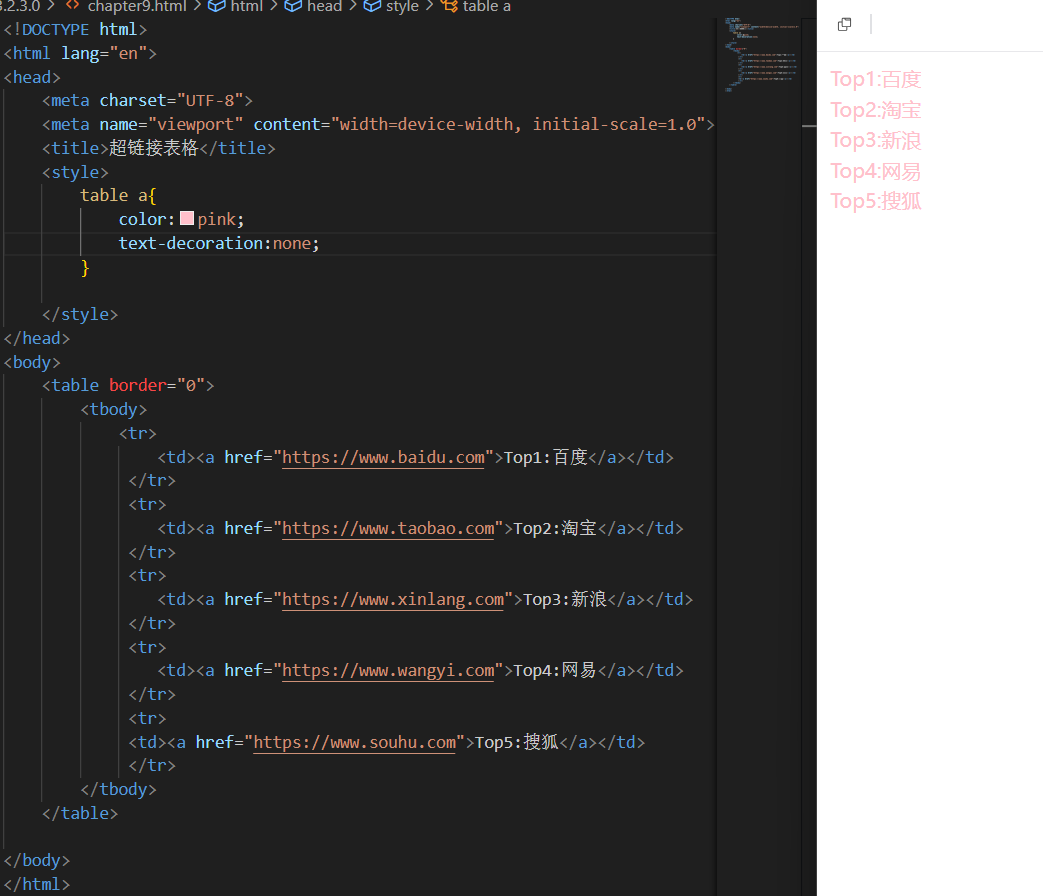Click the closing </table> tag line
Image resolution: width=1043 pixels, height=896 pixels.
click(x=80, y=813)
